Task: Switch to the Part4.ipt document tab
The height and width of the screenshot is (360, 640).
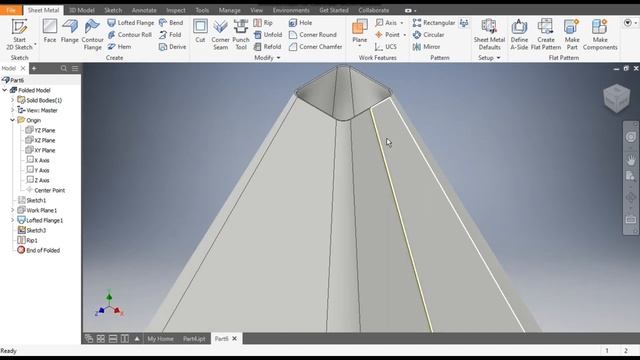Action: (x=194, y=339)
